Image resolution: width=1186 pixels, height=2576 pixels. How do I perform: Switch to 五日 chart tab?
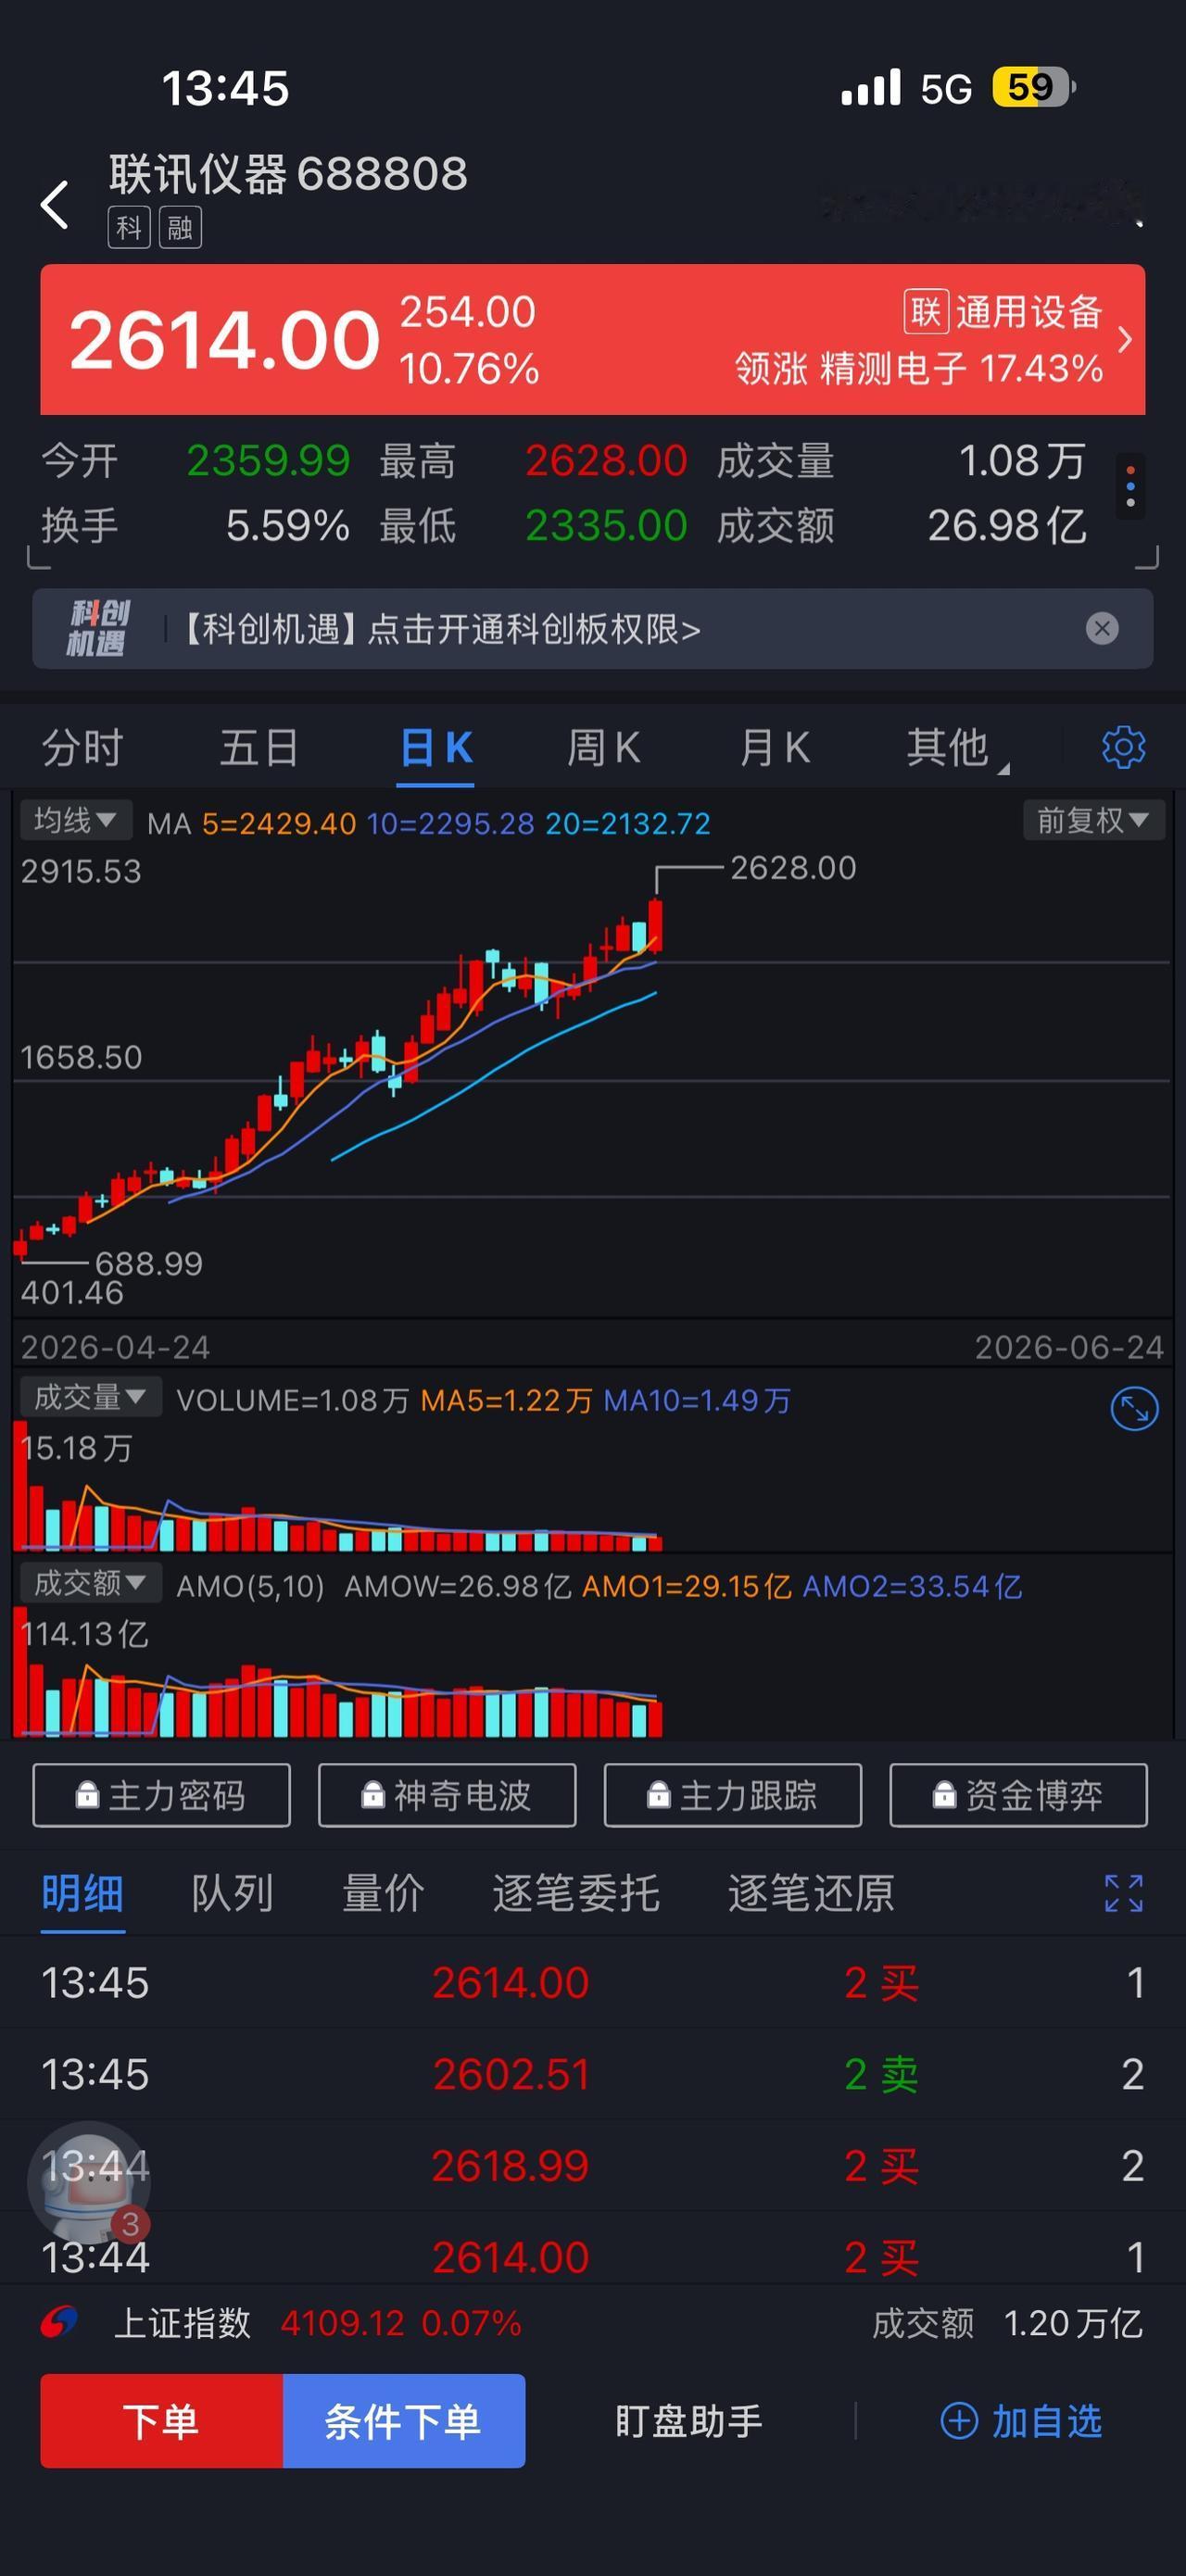tap(259, 747)
